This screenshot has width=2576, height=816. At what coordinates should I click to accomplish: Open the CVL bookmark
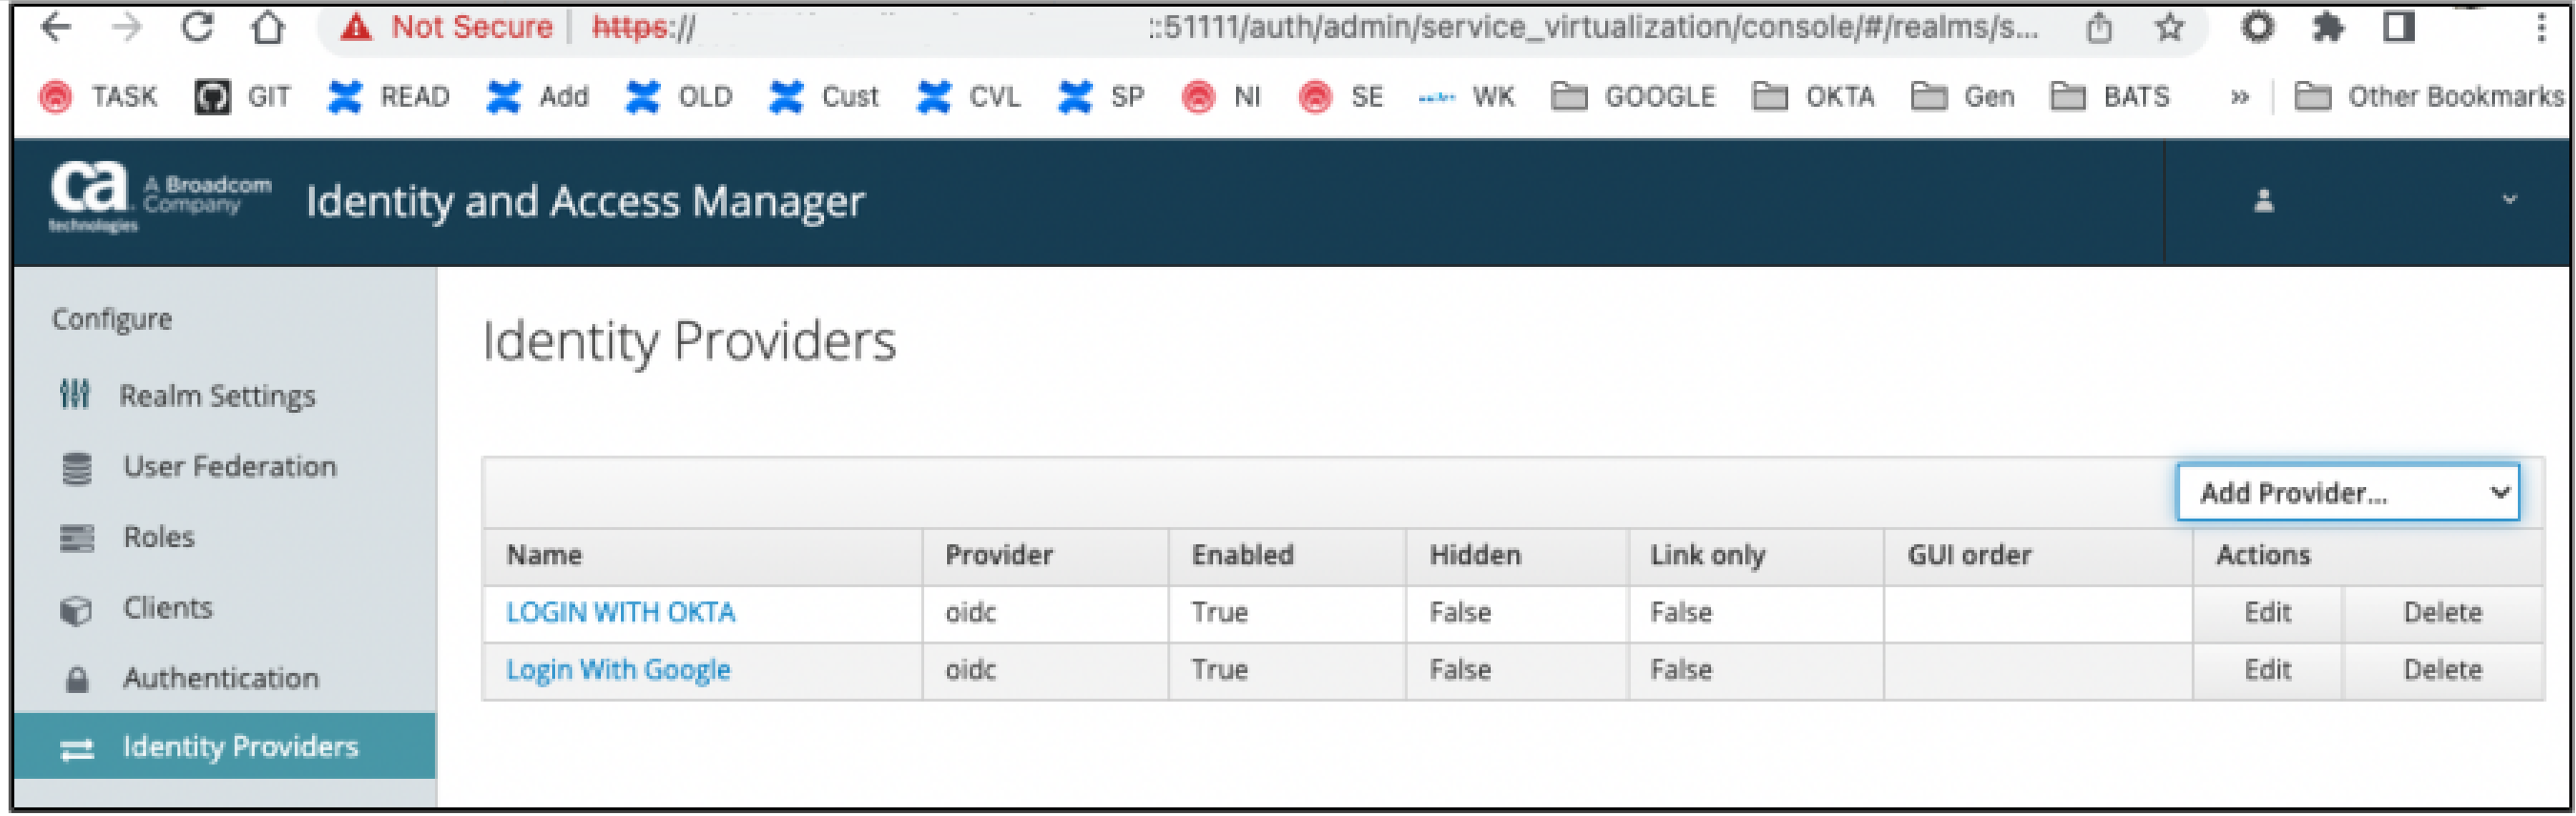[969, 97]
